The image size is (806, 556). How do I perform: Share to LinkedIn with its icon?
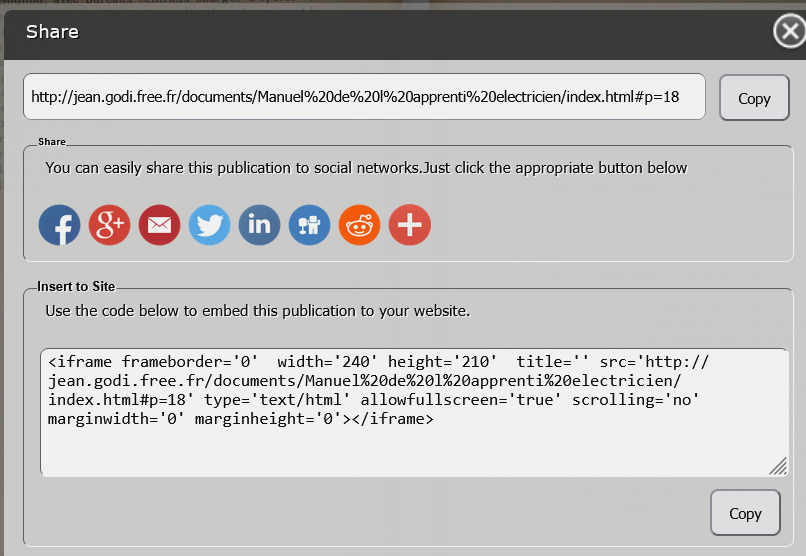tap(260, 225)
